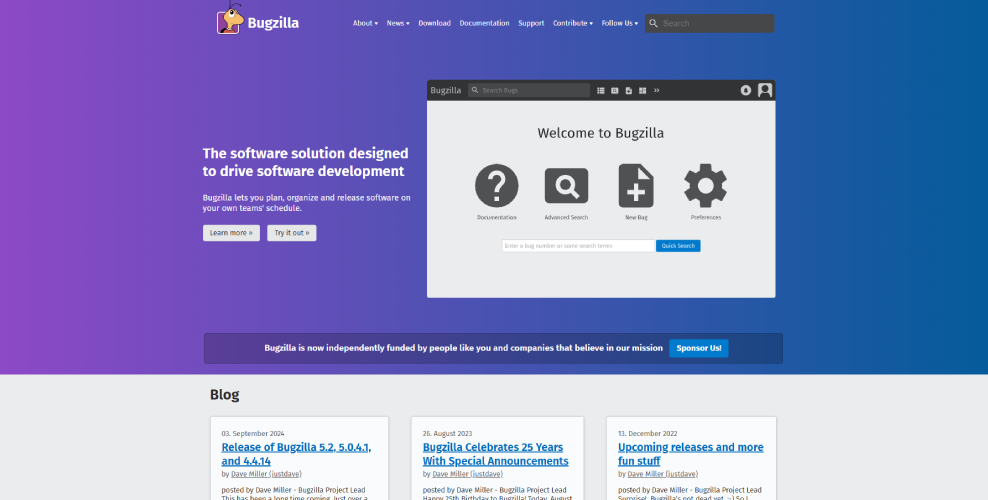Click the double-chevron overflow icon in demo toolbar
988x500 pixels.
(657, 90)
